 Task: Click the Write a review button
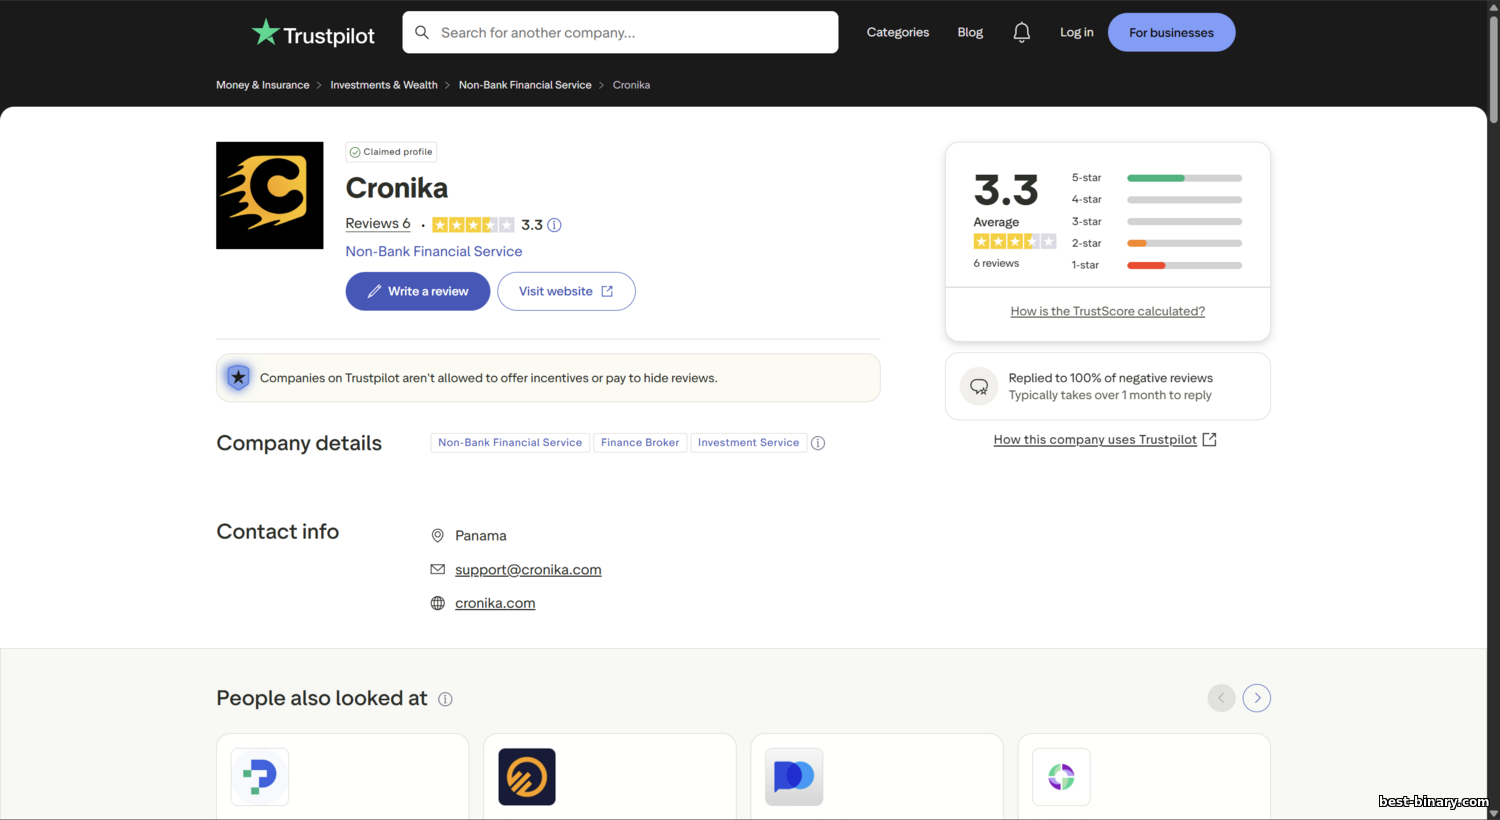point(418,291)
